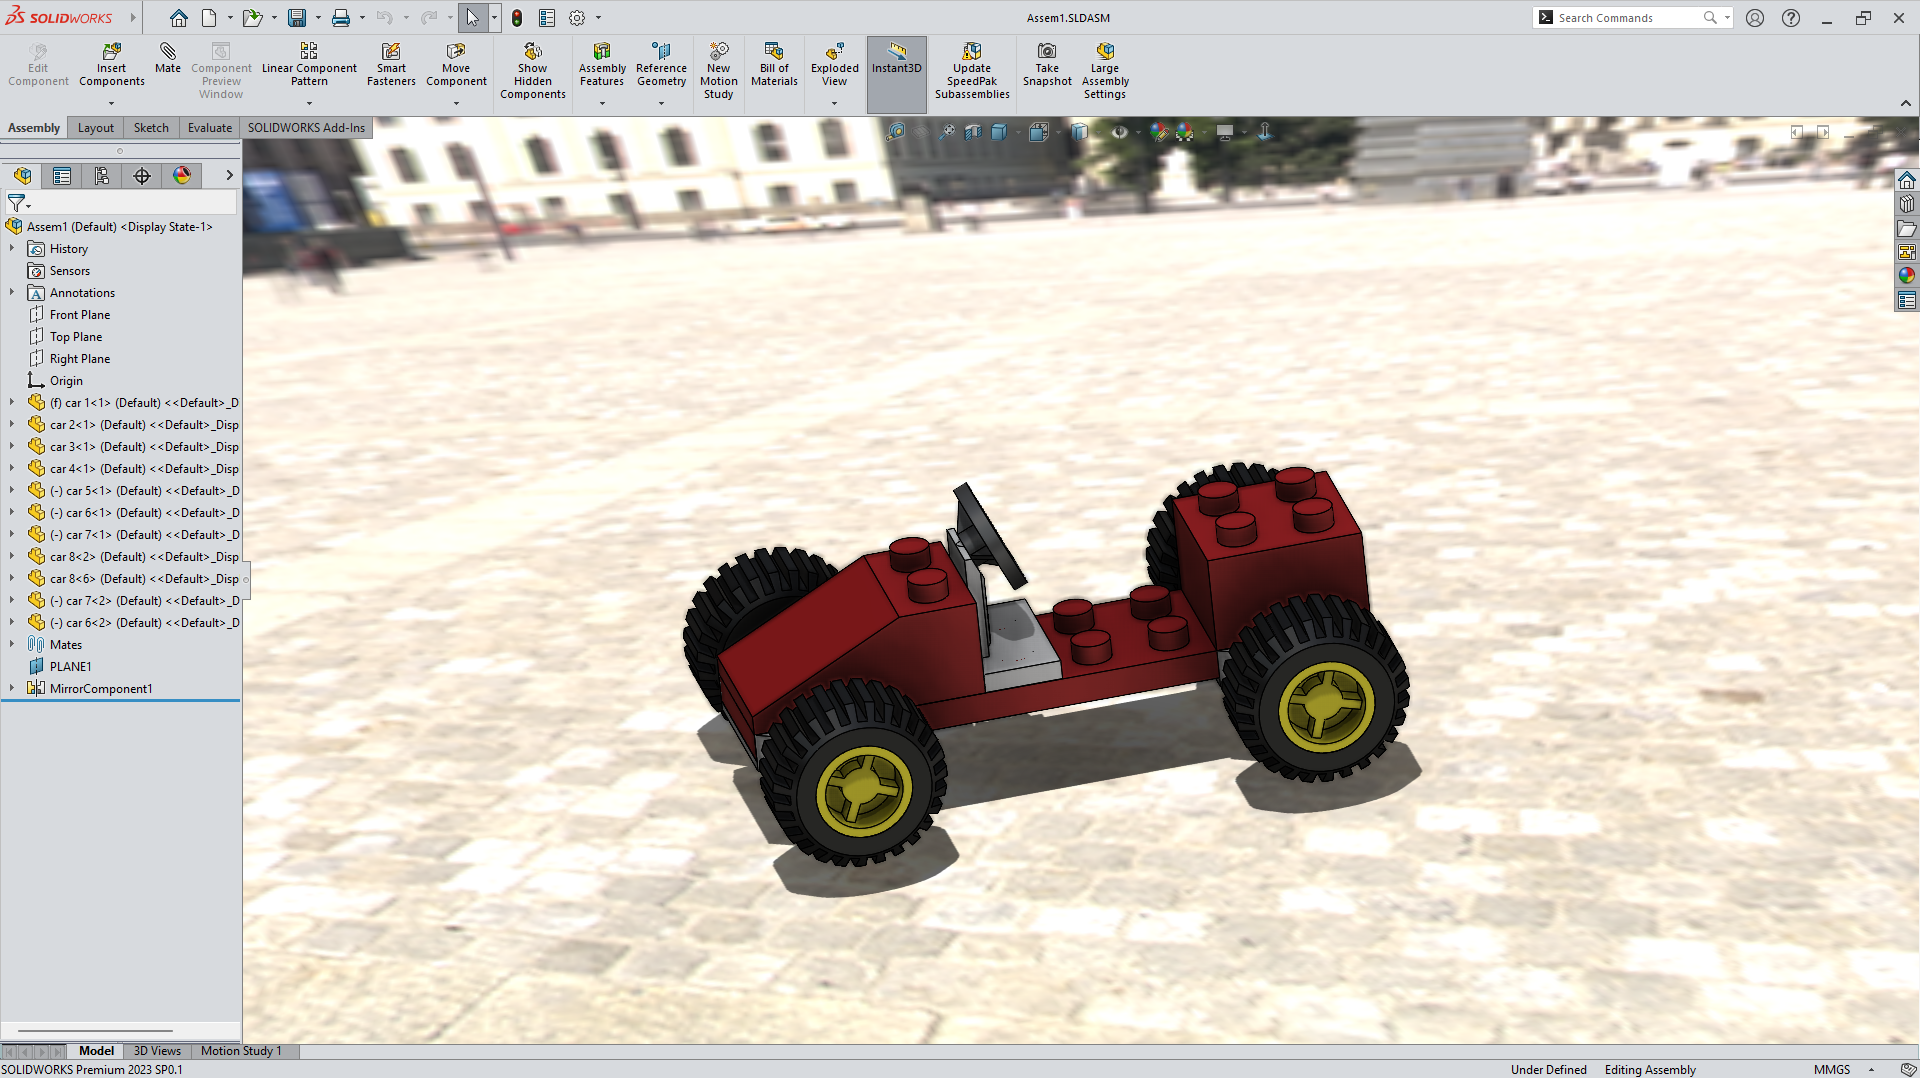Click Show Hidden Components
This screenshot has height=1078, width=1920.
533,71
